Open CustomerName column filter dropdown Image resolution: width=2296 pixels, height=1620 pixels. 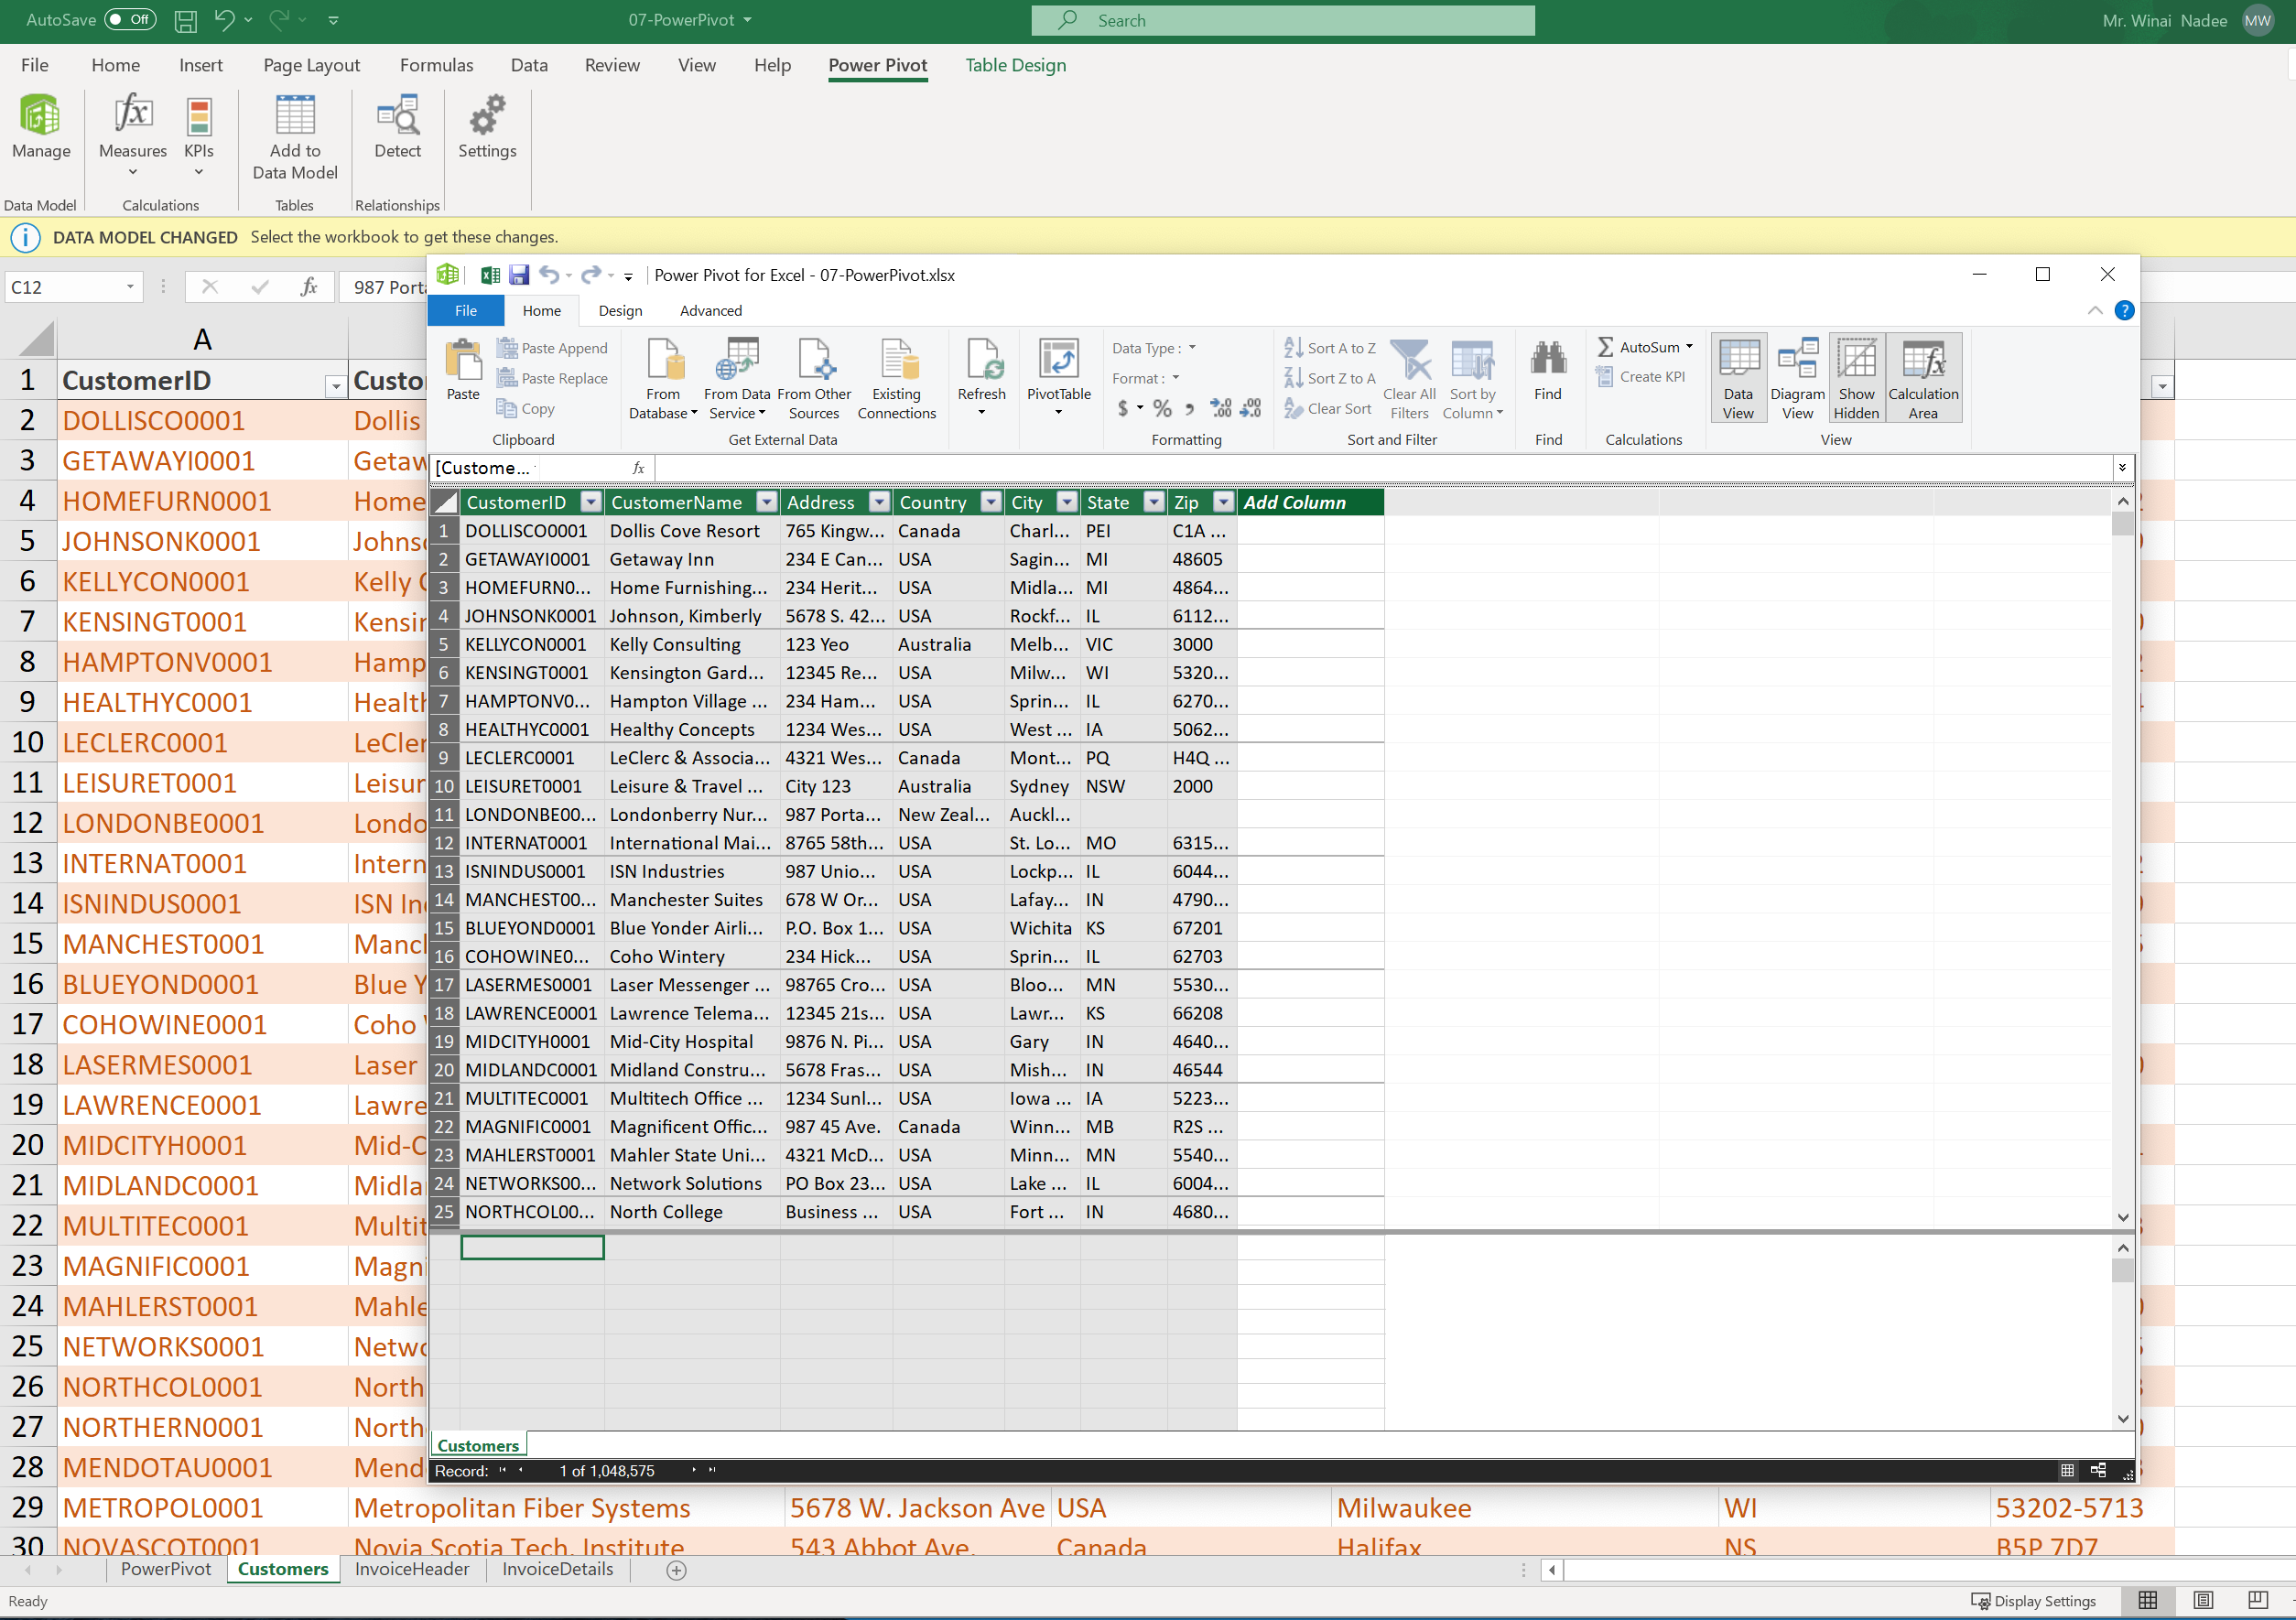[766, 502]
